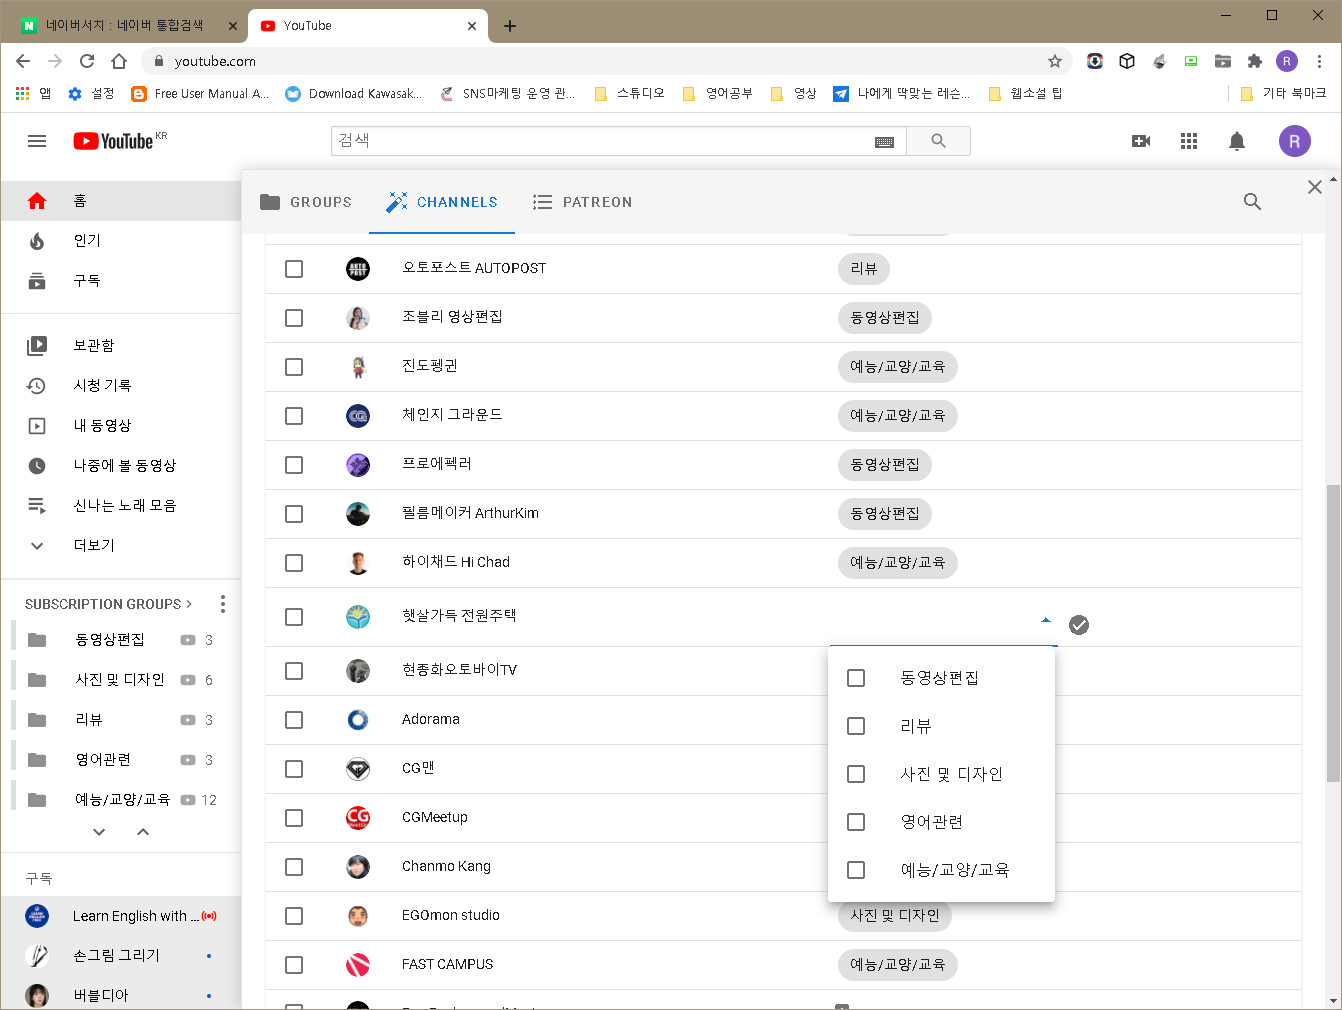Check the checkbox next to 오토포스트 AUTOPOST
1342x1010 pixels.
click(x=294, y=268)
